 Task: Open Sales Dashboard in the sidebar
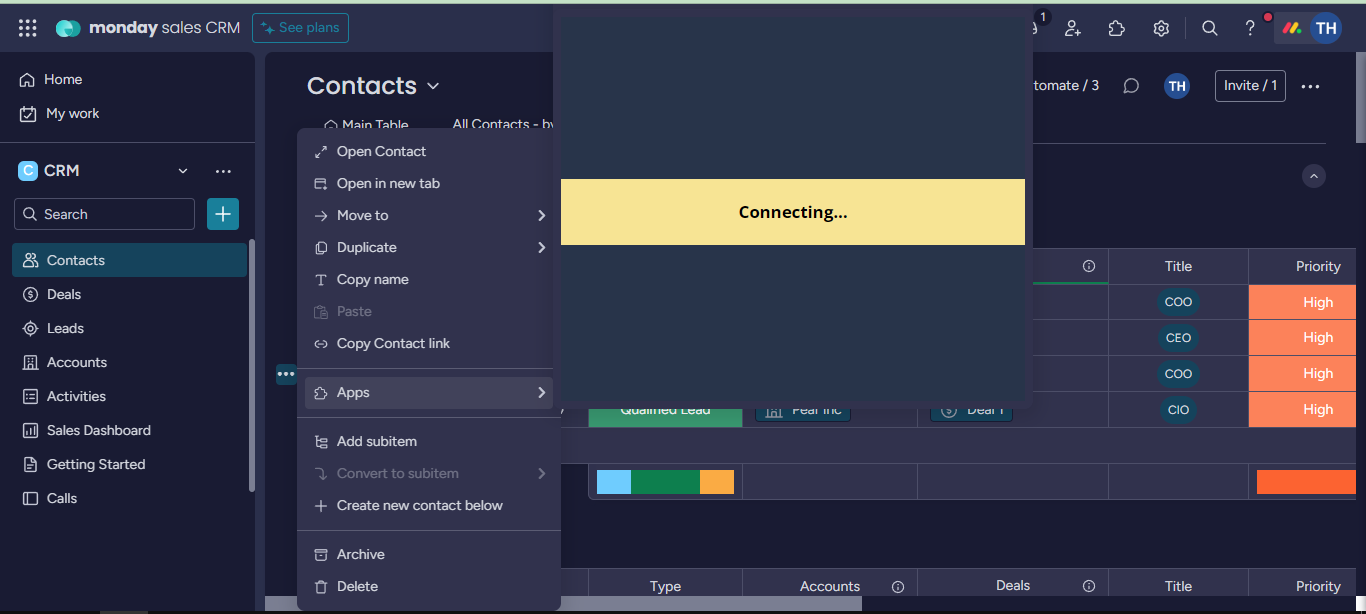coord(98,430)
